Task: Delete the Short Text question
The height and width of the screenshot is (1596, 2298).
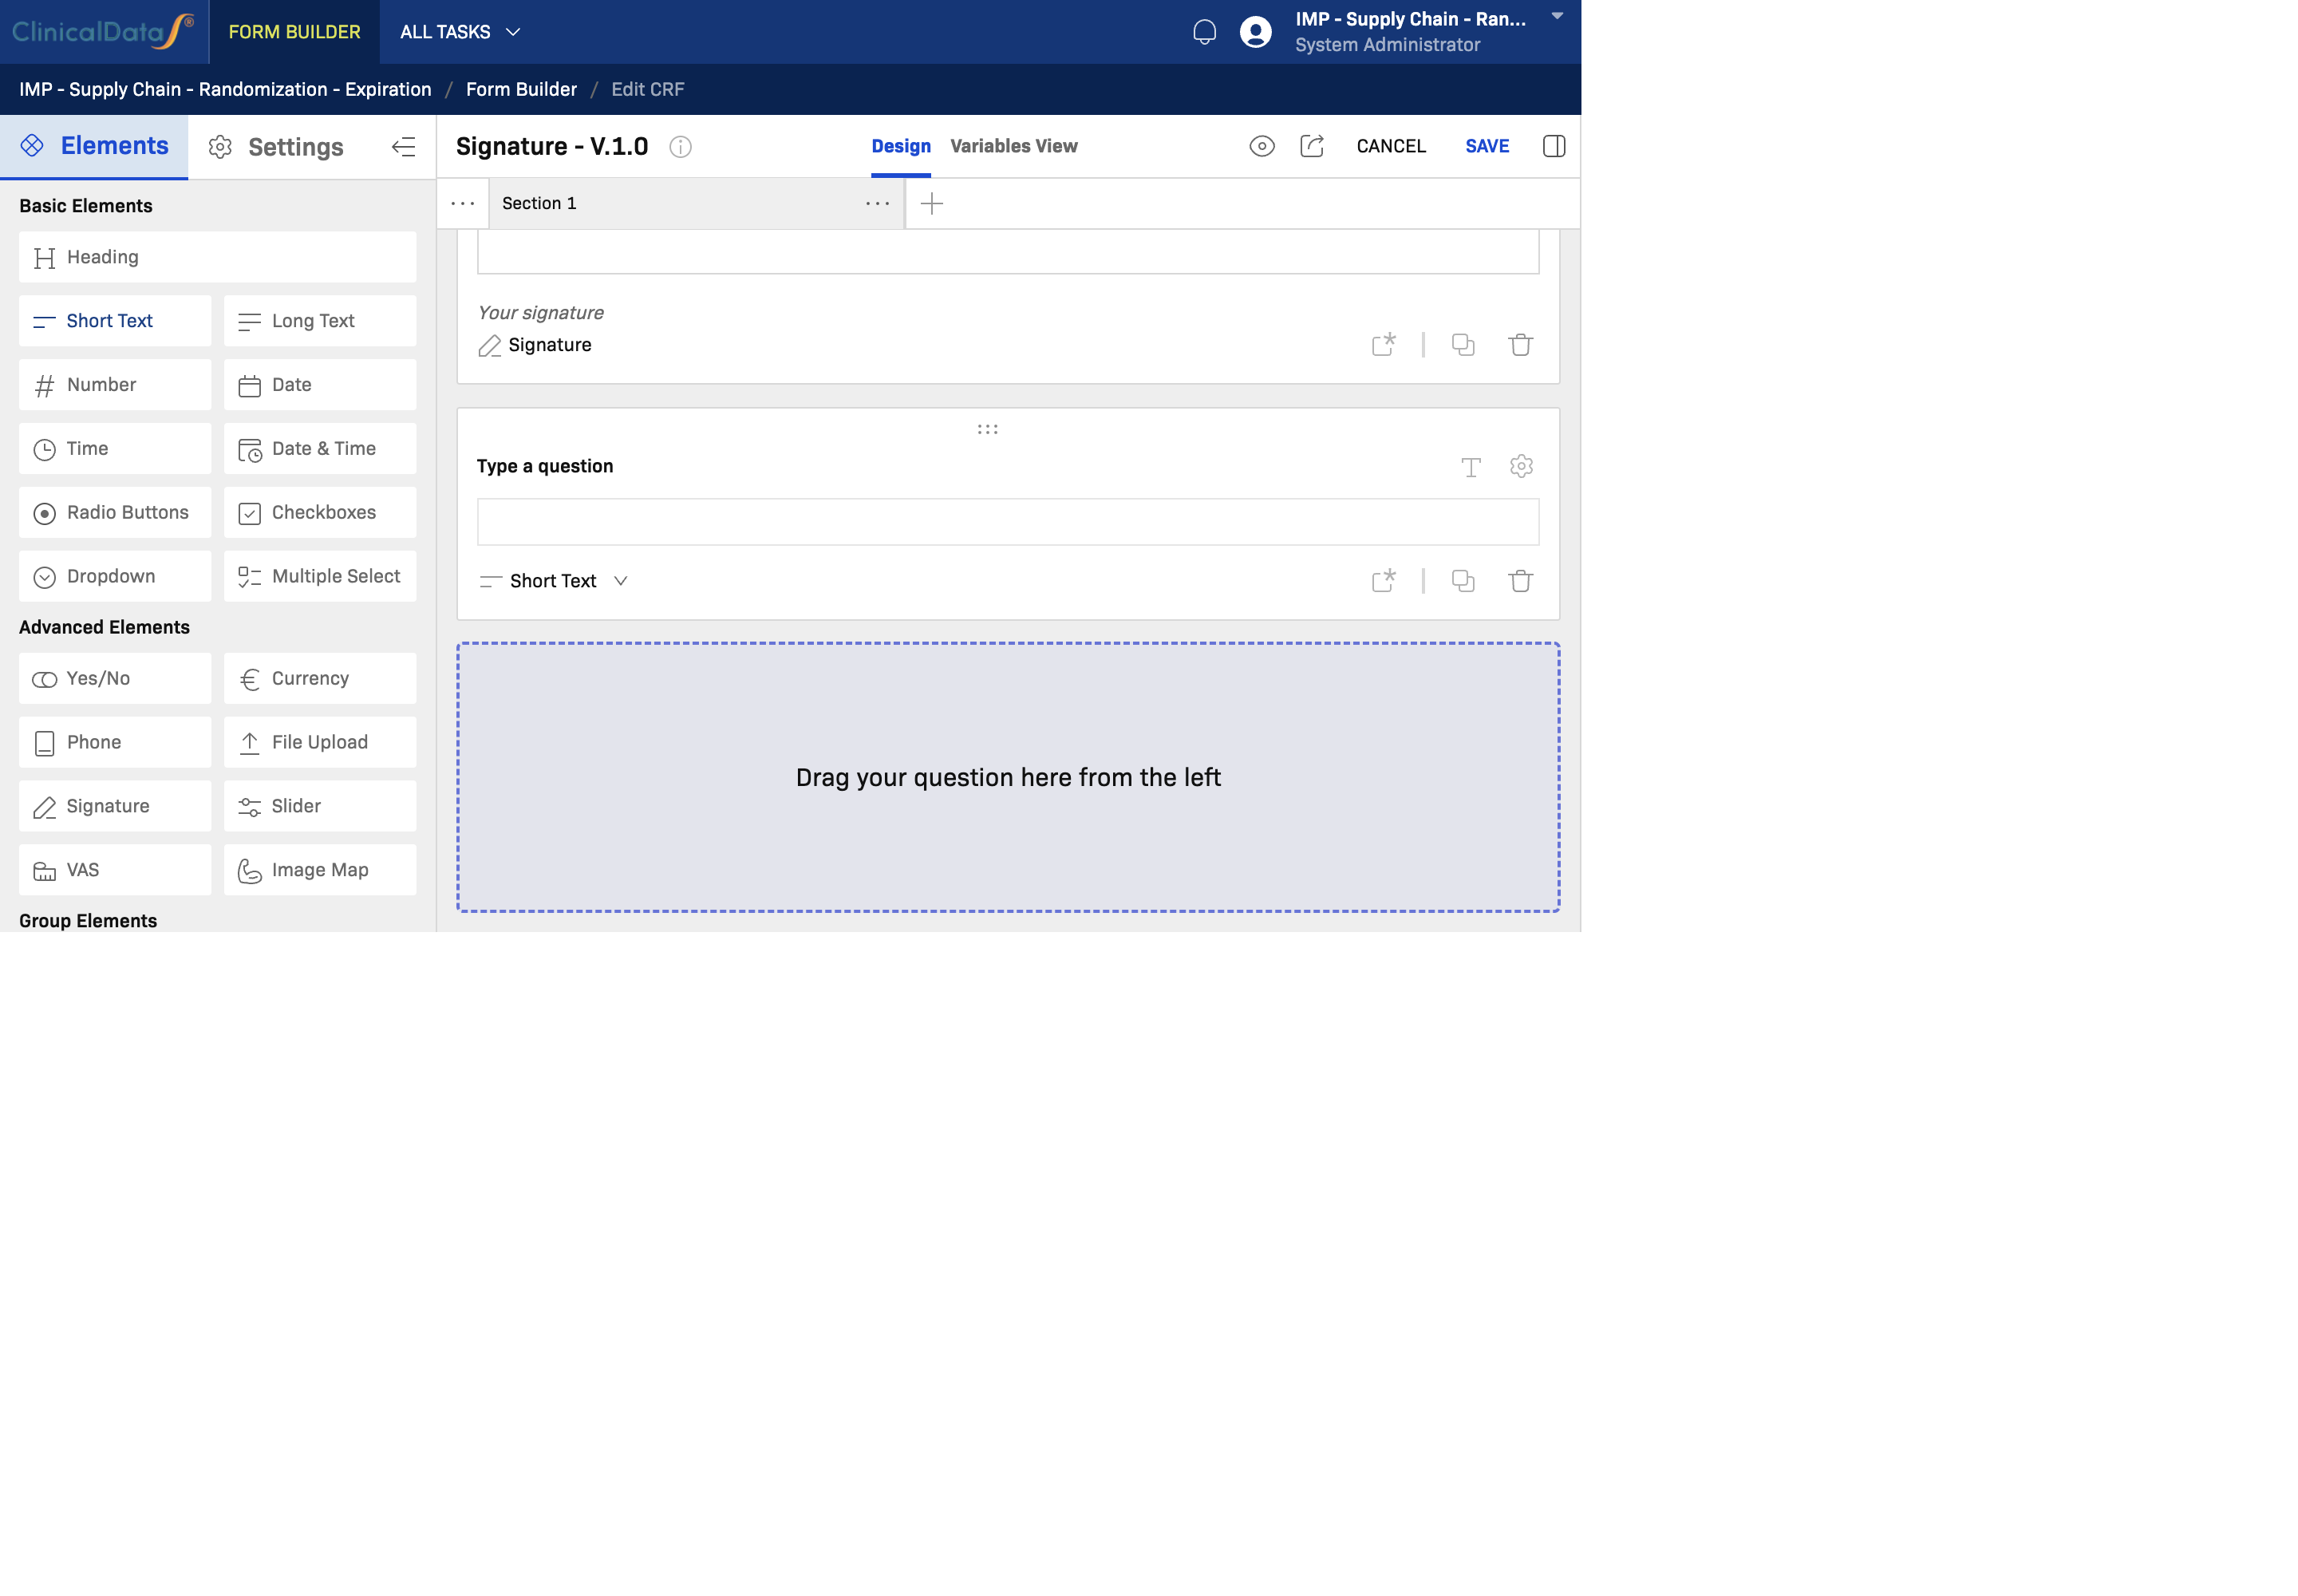Action: 1521,580
